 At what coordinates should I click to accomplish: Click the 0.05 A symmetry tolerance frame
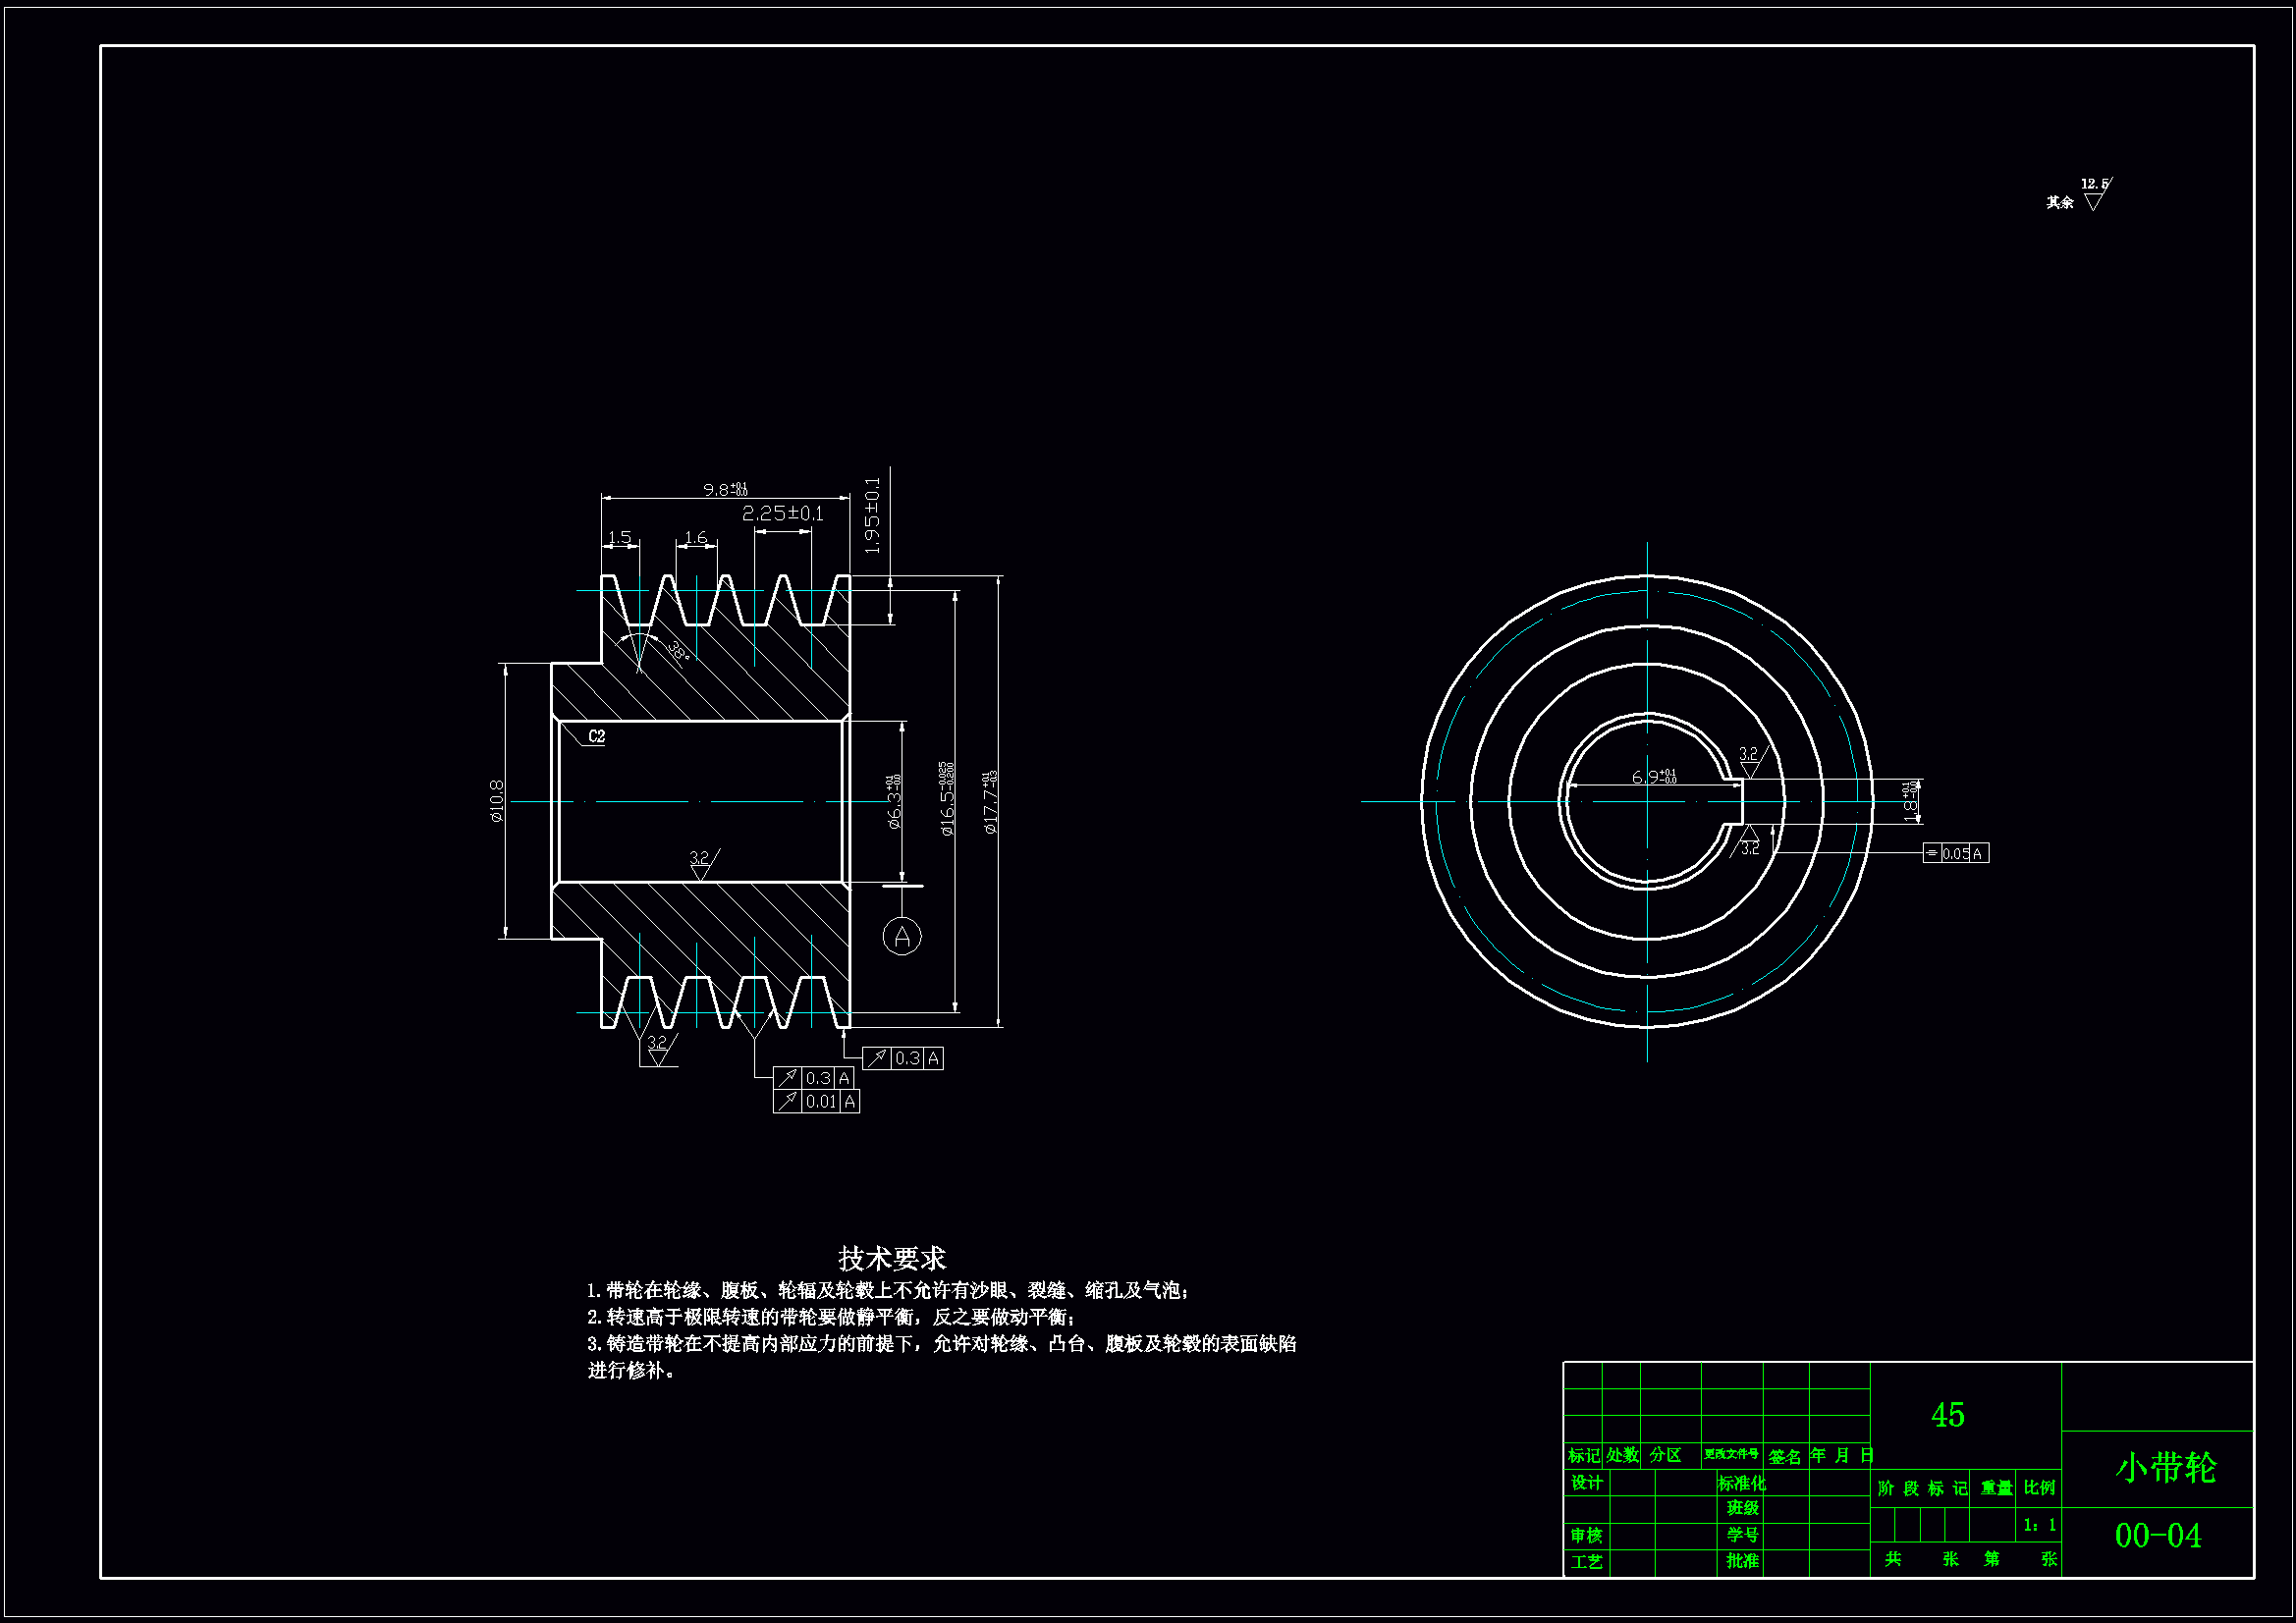(1955, 853)
